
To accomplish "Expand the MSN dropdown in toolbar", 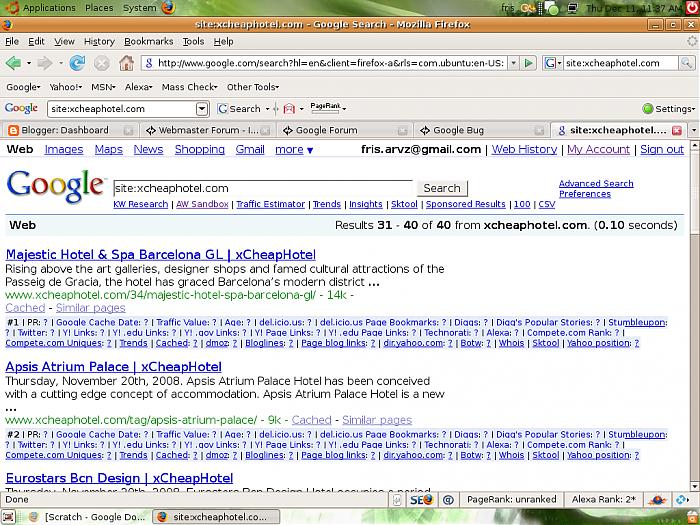I will click(104, 87).
